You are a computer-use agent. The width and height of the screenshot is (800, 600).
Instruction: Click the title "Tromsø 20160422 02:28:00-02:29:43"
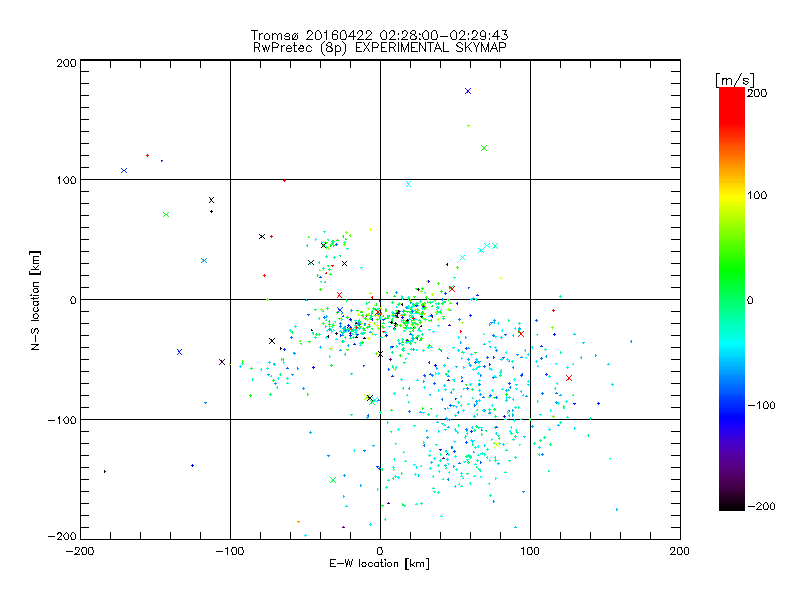pos(379,35)
